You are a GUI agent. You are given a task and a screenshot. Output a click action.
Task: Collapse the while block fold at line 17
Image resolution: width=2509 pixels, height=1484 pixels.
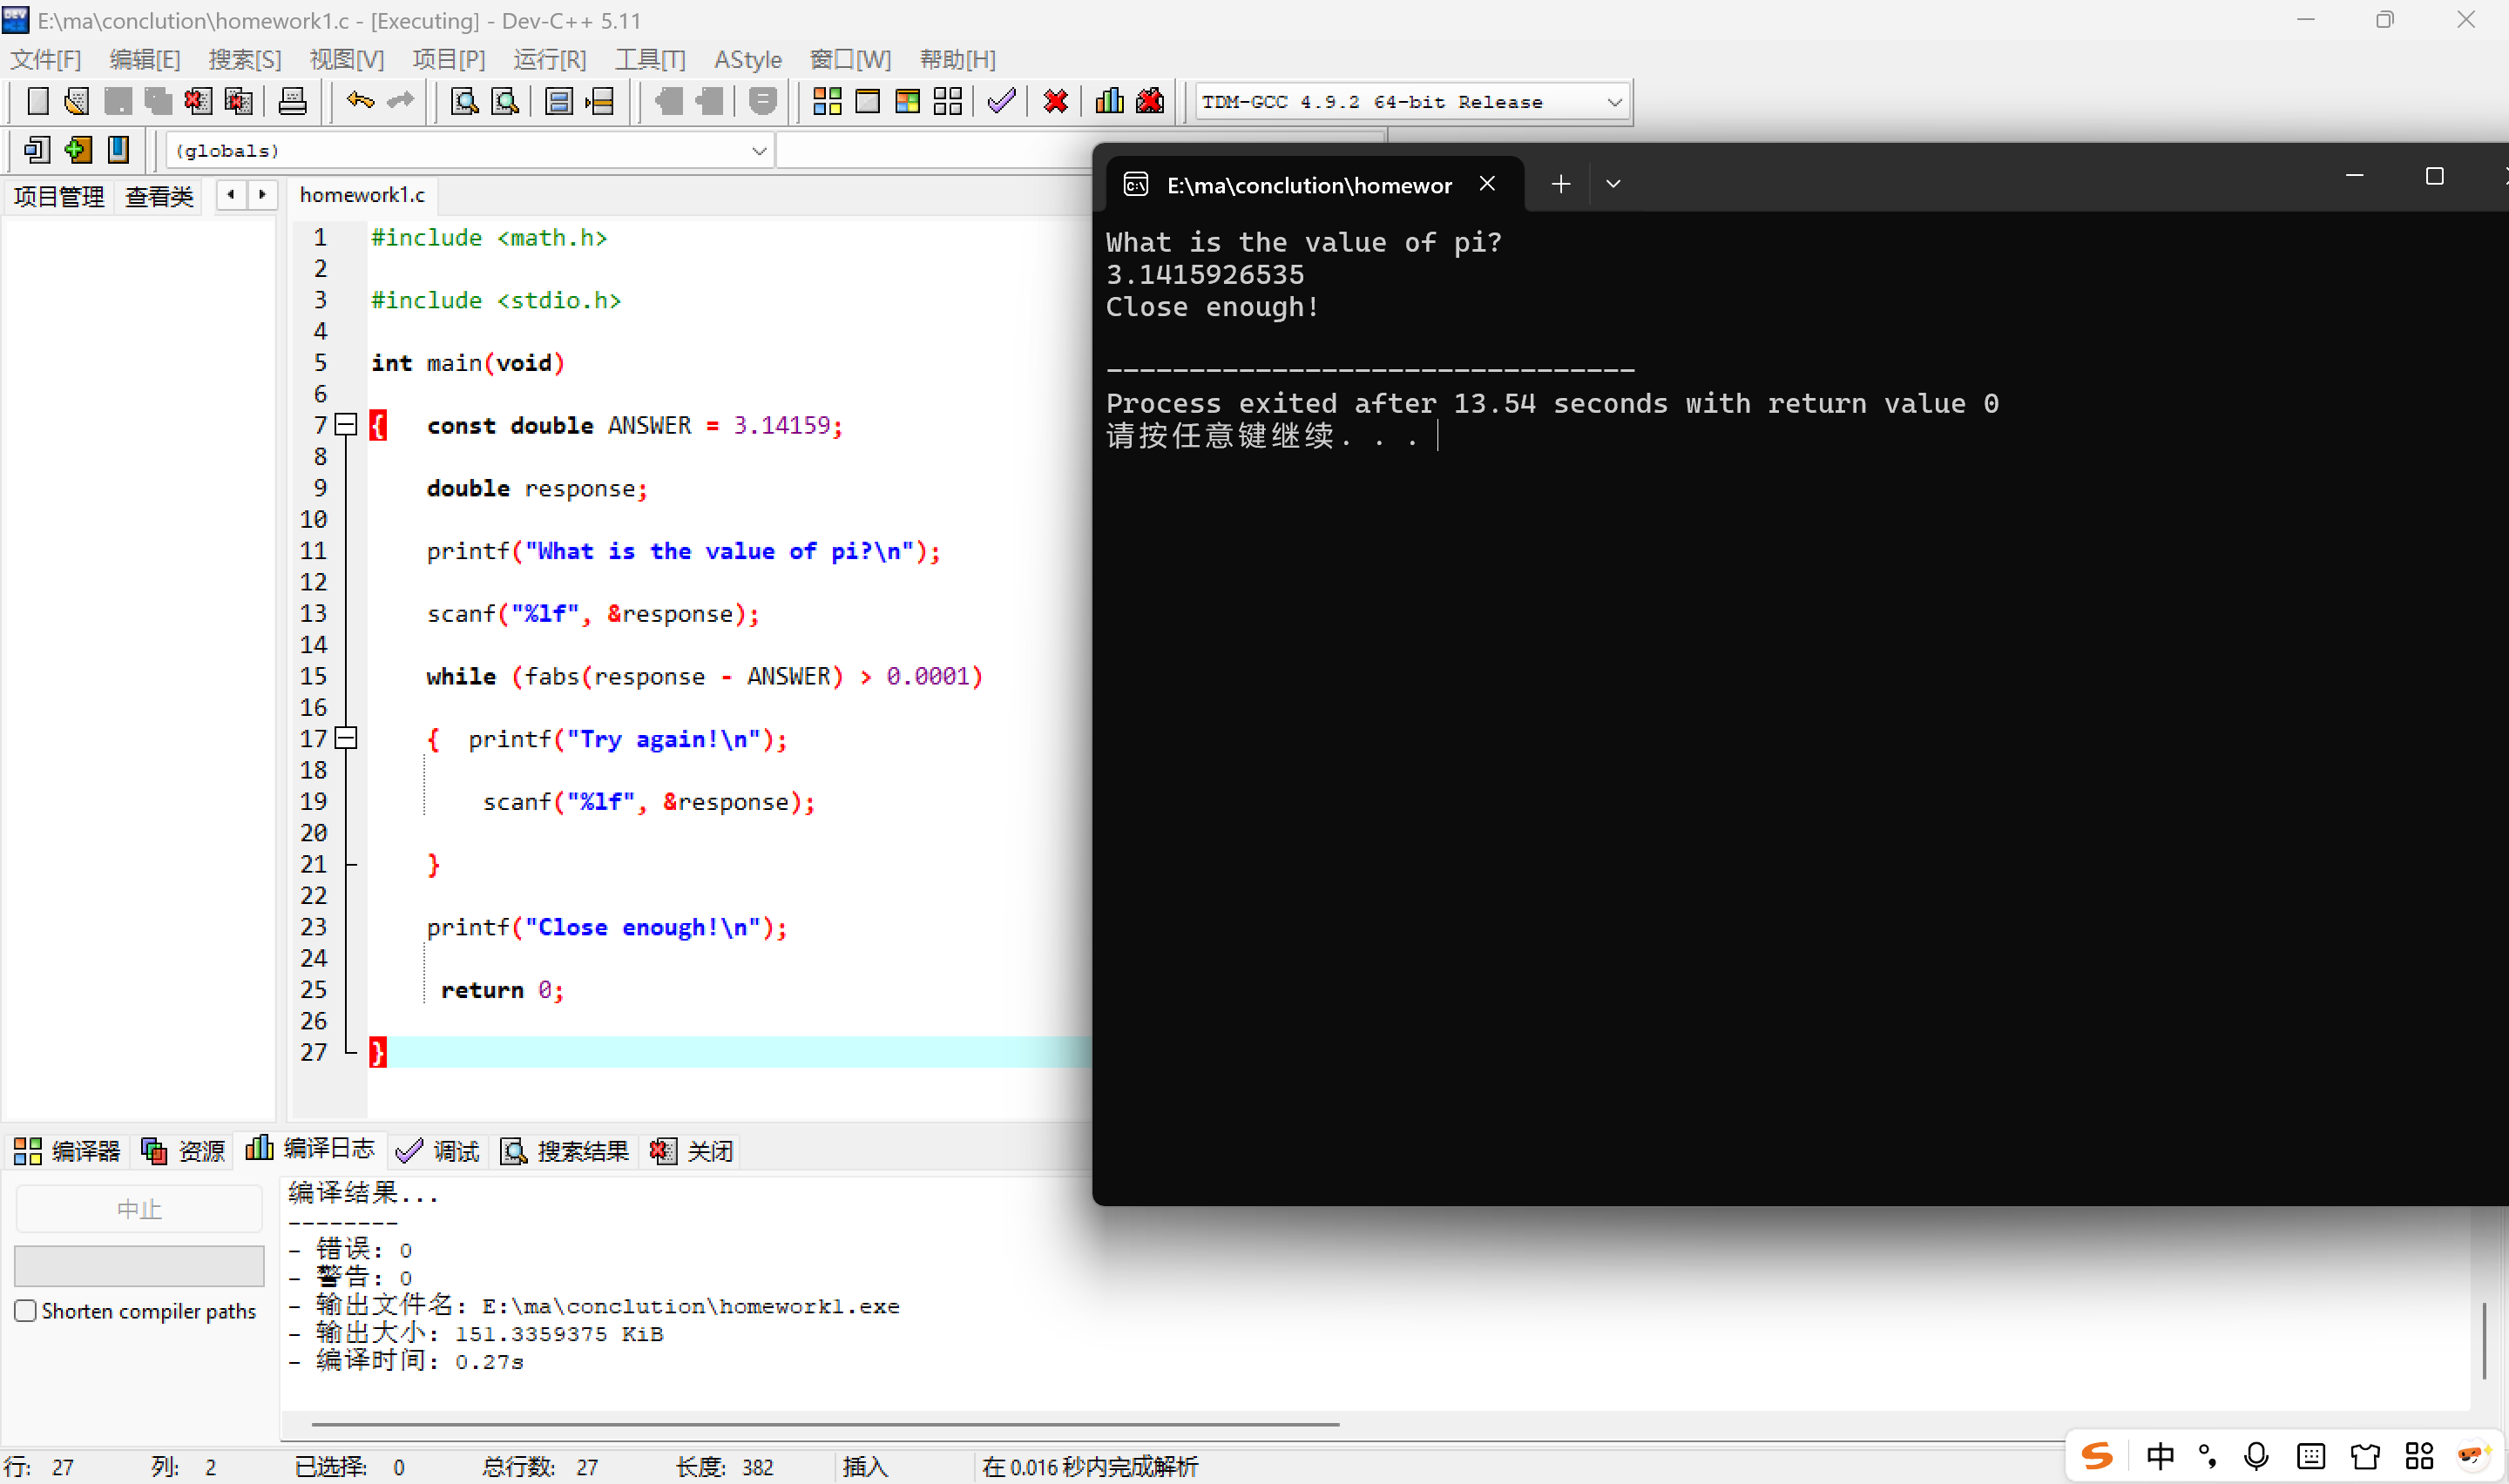(x=346, y=738)
